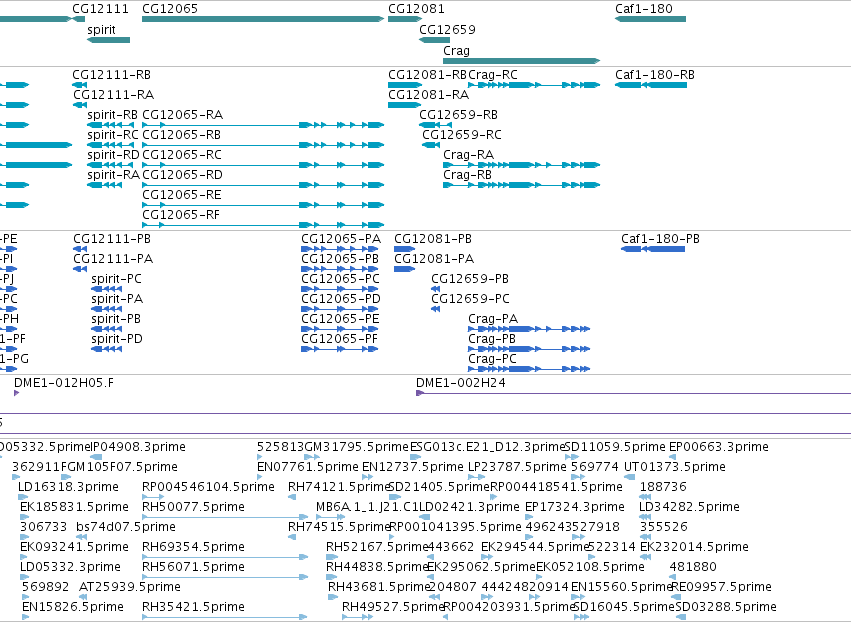Click EST EP00663.3prime
This screenshot has width=851, height=622.
(719, 447)
